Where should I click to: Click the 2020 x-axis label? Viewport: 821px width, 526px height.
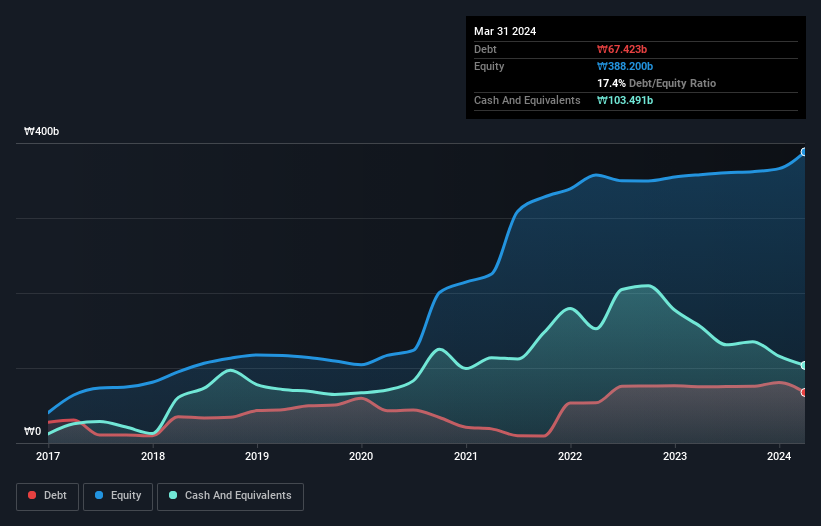361,456
